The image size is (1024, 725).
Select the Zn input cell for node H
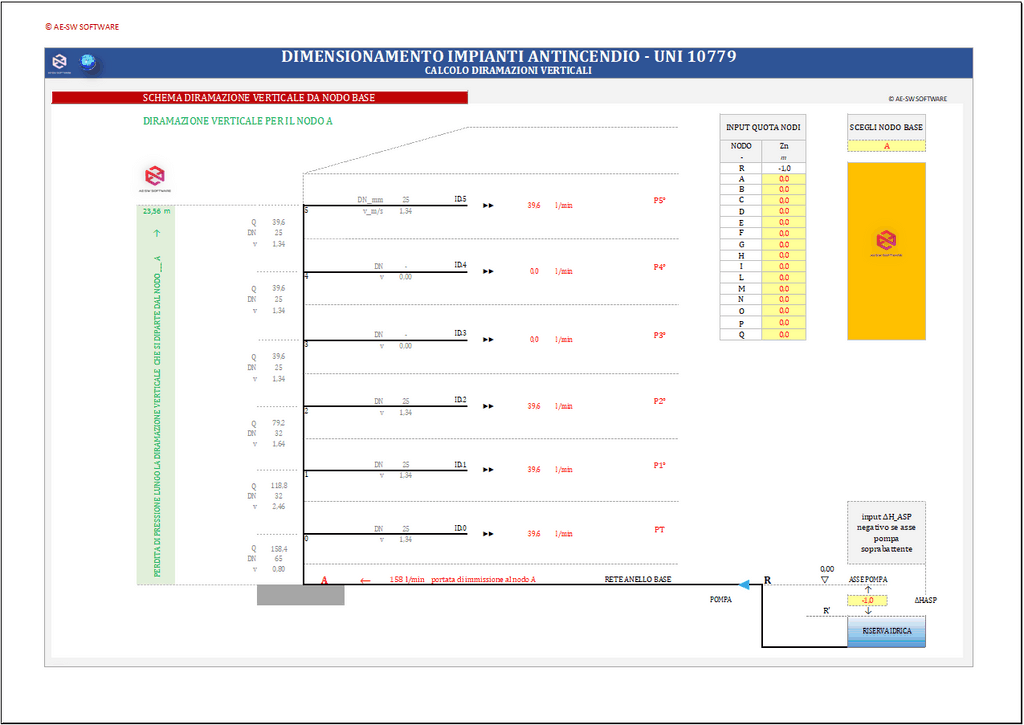point(783,256)
